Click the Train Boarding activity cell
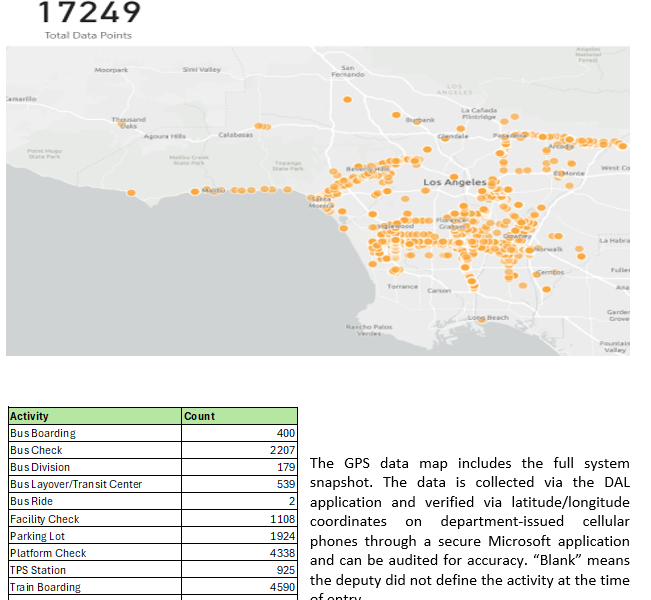The width and height of the screenshot is (651, 600). (x=94, y=587)
